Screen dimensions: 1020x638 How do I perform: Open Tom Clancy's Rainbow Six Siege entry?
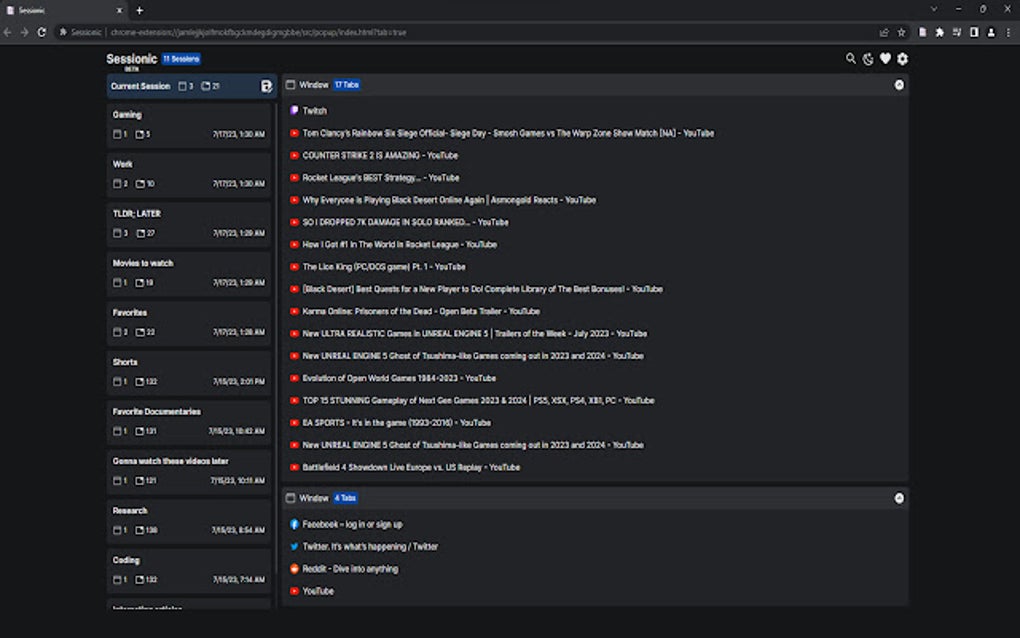tap(508, 133)
